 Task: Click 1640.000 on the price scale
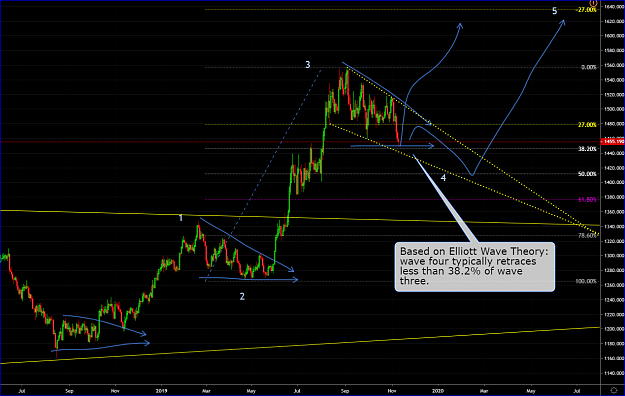pos(614,6)
